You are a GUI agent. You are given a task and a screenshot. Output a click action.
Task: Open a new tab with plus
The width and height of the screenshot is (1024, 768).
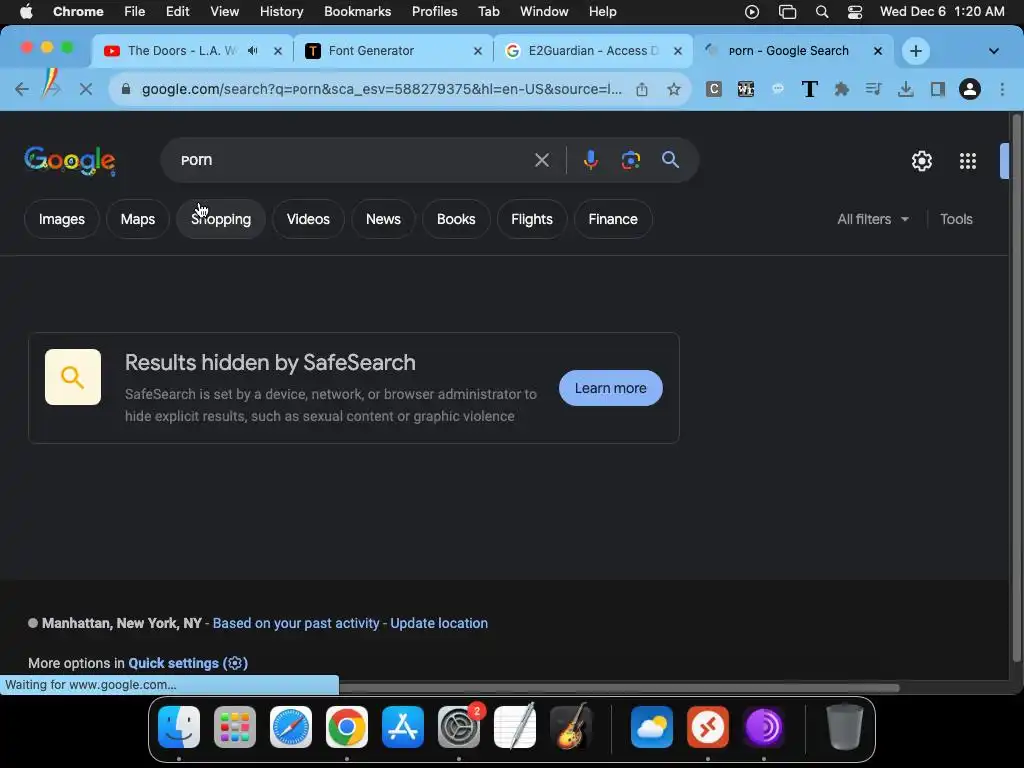tap(916, 51)
